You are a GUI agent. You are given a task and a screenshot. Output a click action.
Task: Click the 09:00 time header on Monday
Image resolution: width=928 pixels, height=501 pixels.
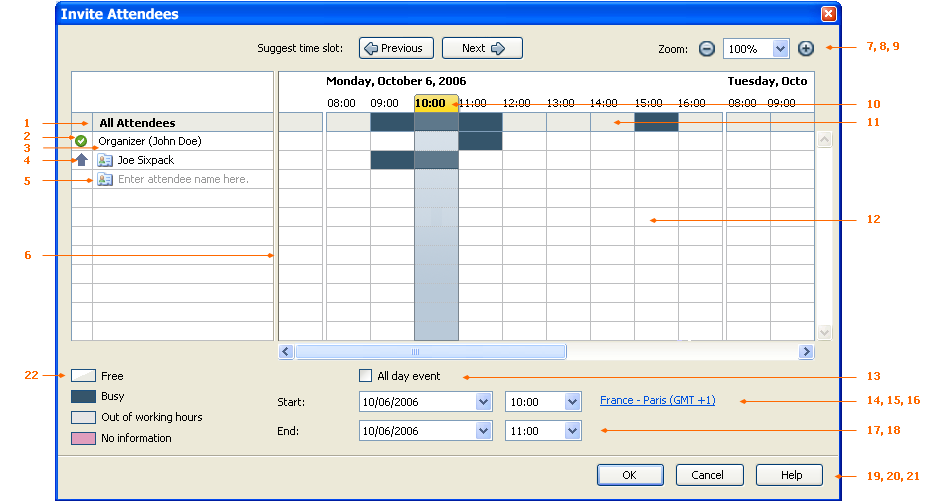click(384, 103)
